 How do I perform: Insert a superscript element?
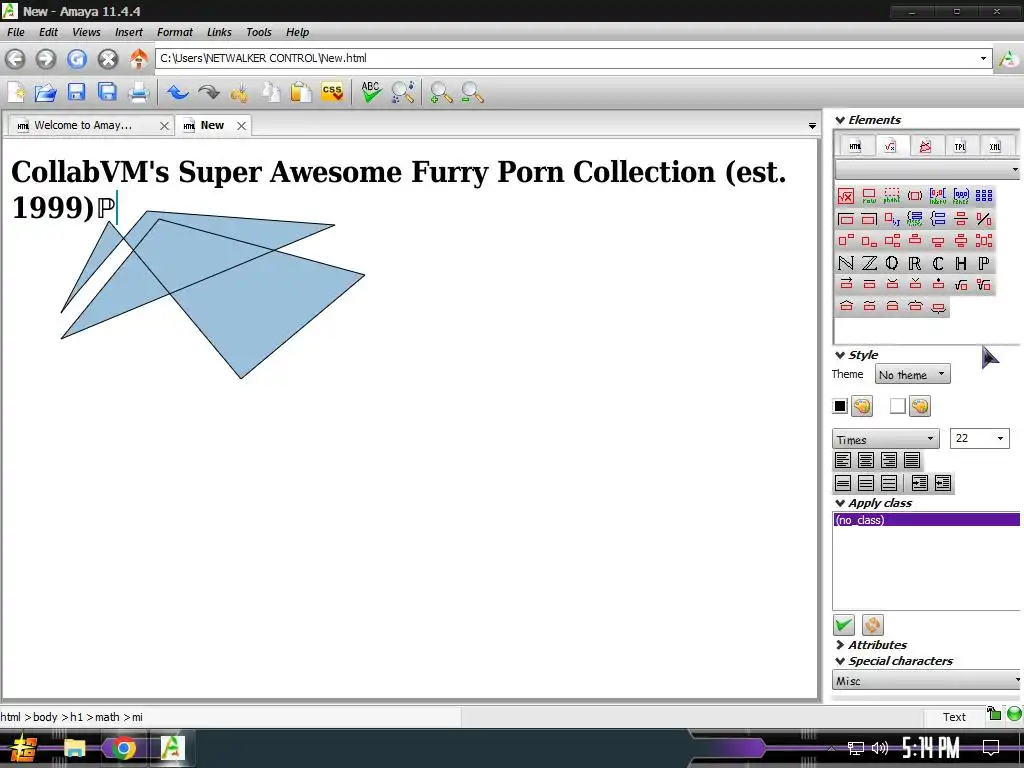coord(846,240)
